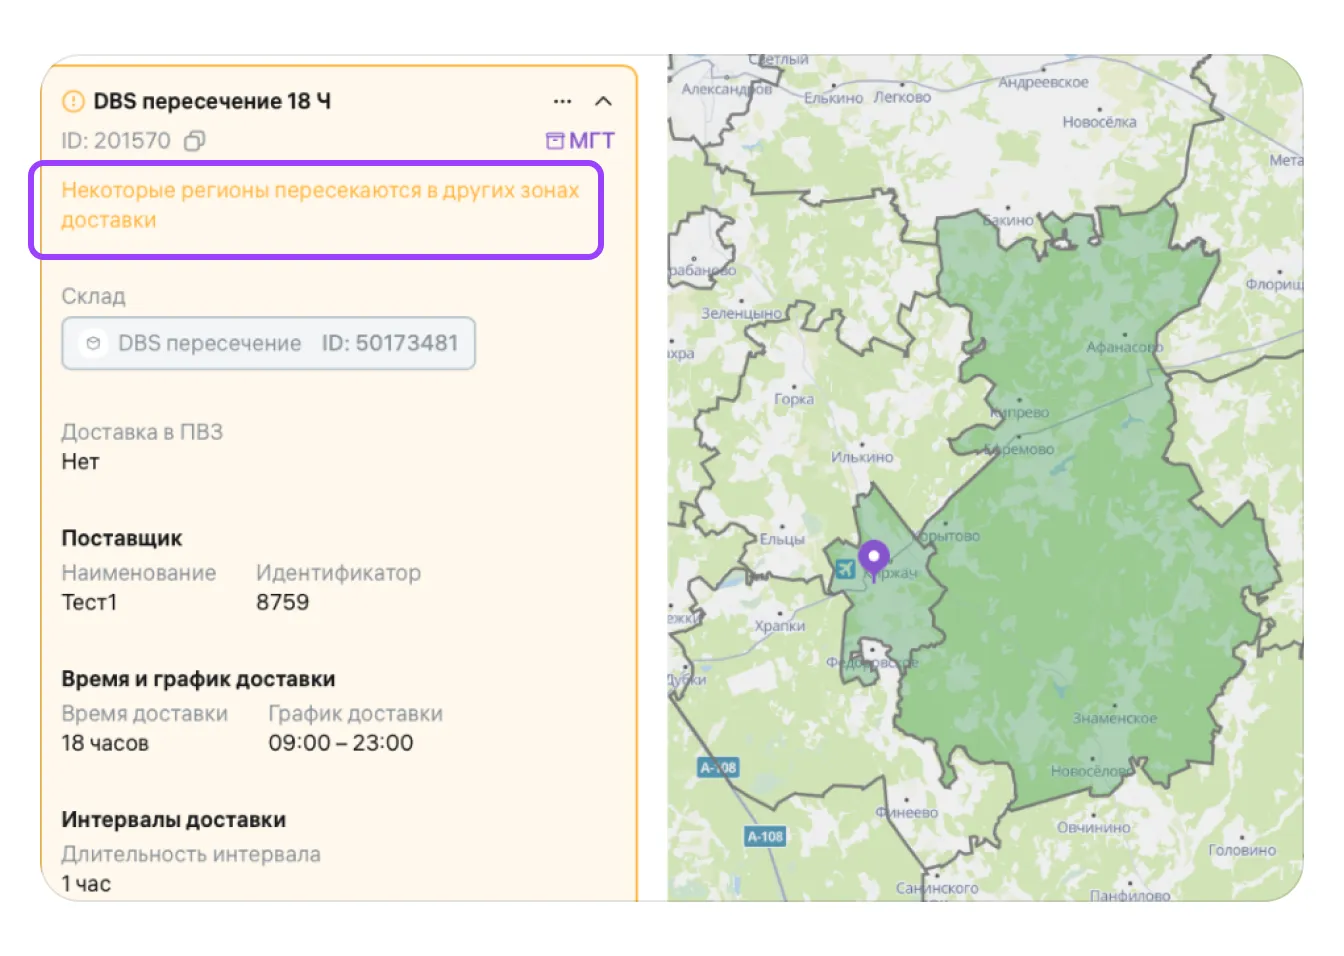The width and height of the screenshot is (1344, 956).
Task: Copy the zone ID 201570
Action: [194, 141]
